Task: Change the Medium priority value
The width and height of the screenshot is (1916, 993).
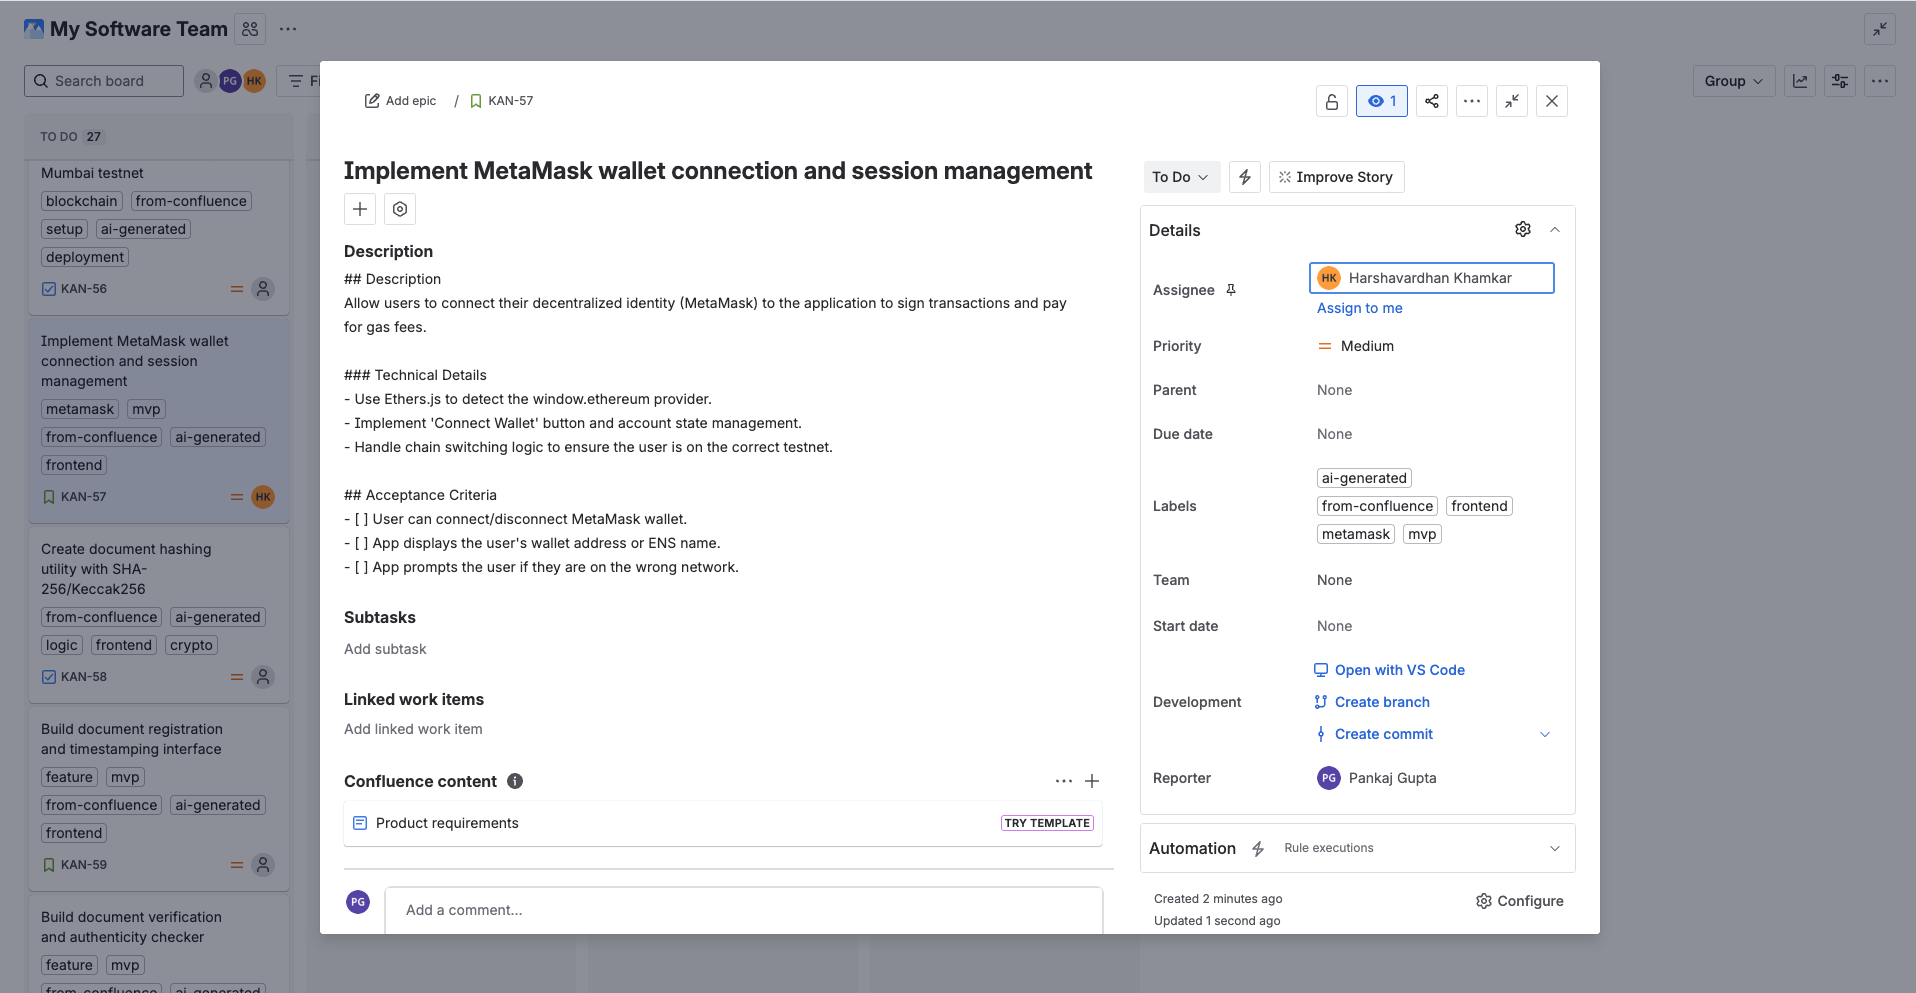Action: click(x=1356, y=346)
